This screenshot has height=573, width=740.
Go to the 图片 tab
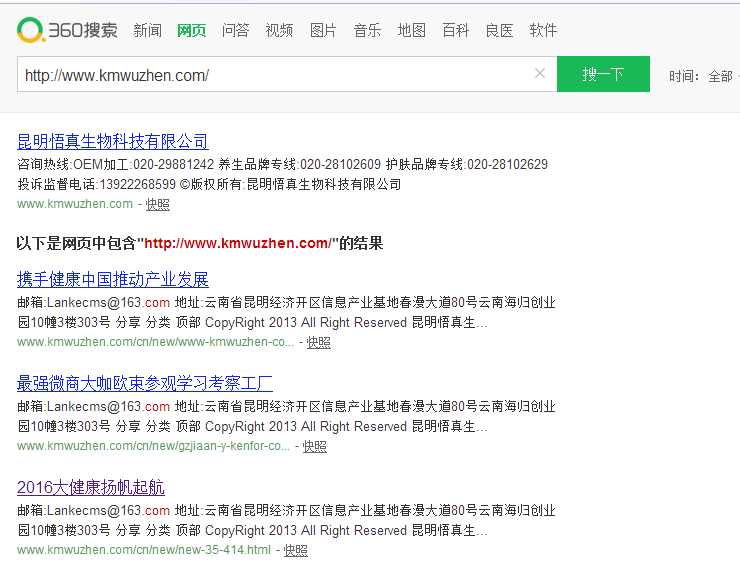pyautogui.click(x=323, y=31)
